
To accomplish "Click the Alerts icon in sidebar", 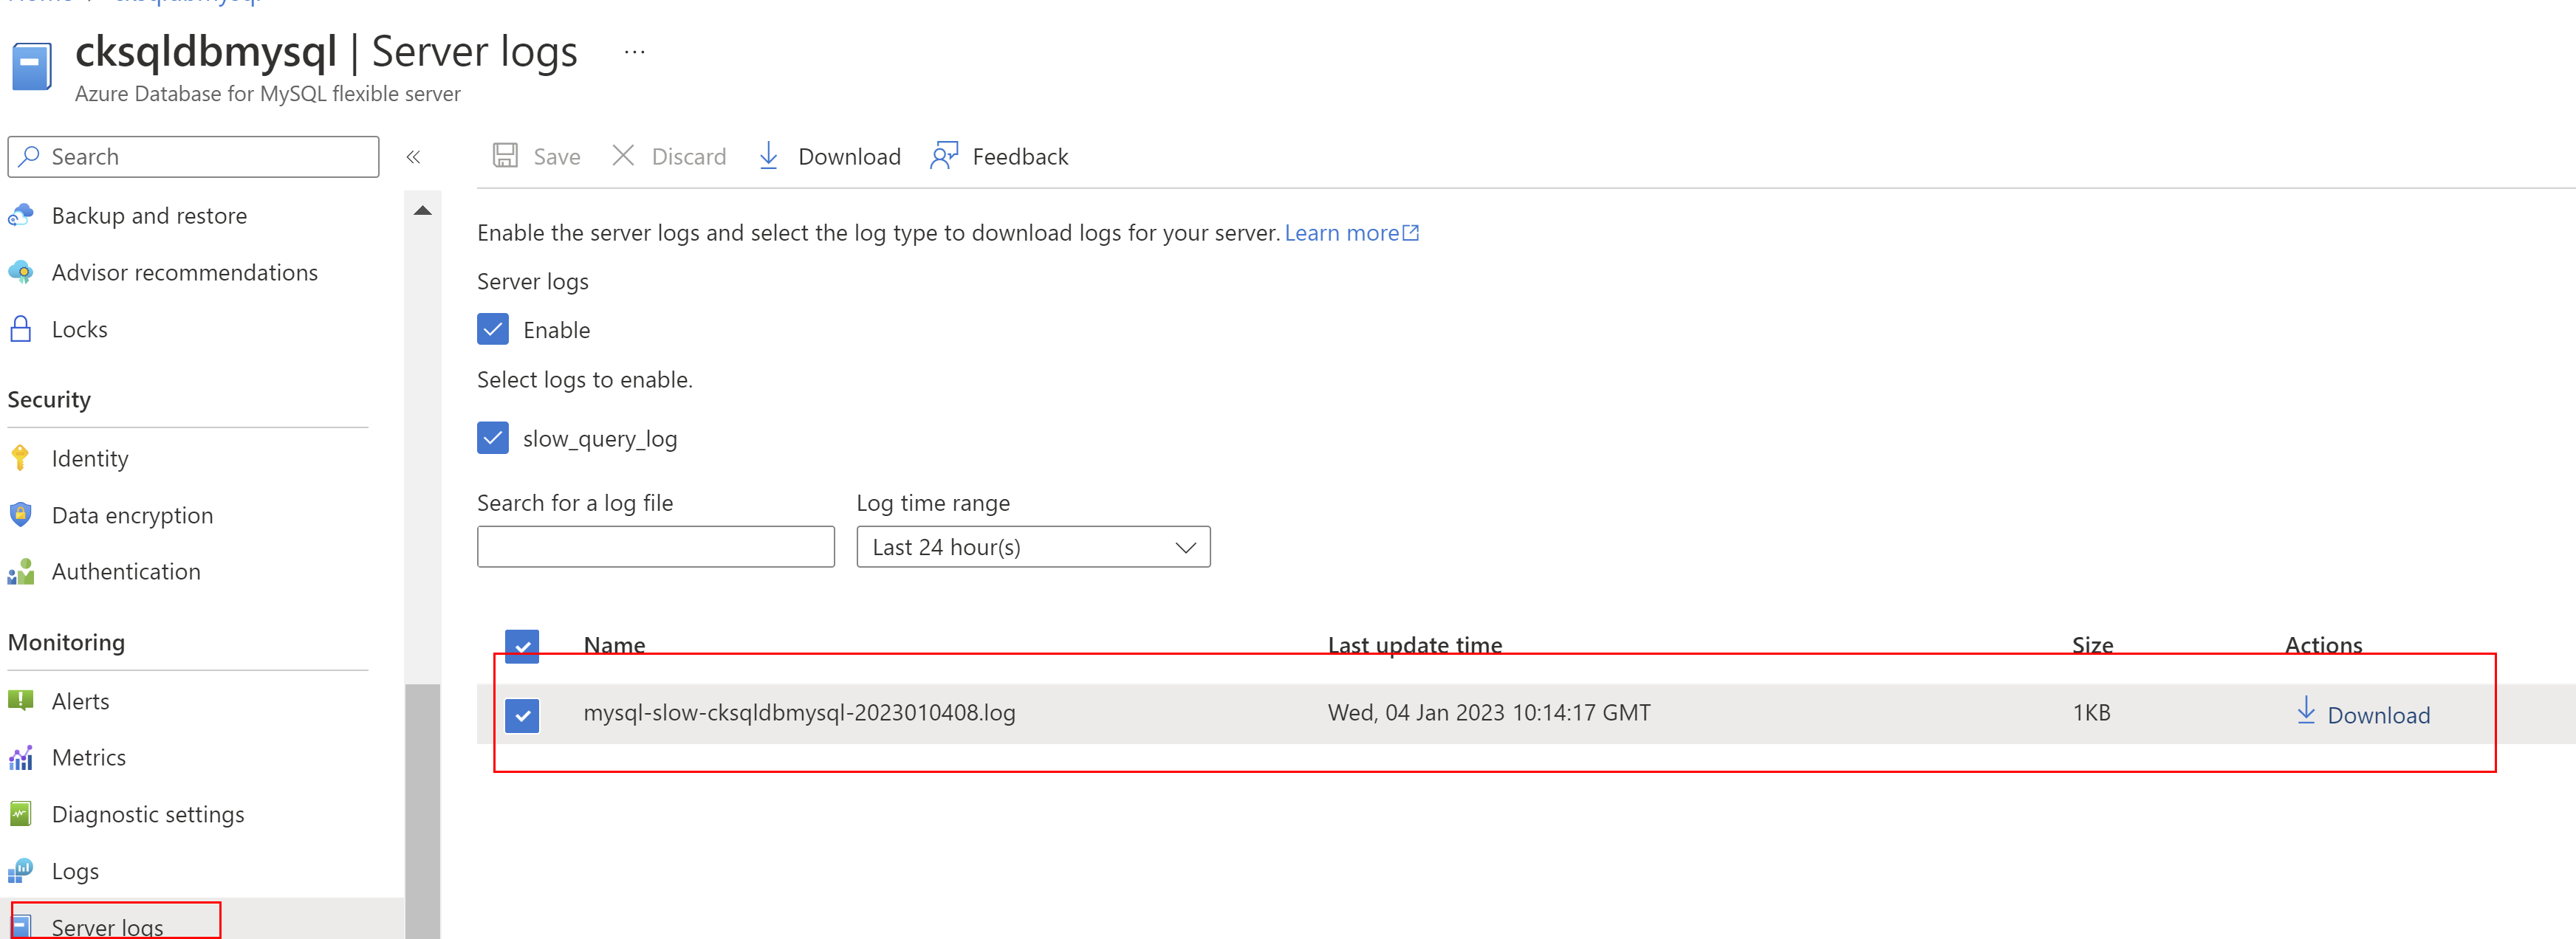I will click(x=21, y=701).
